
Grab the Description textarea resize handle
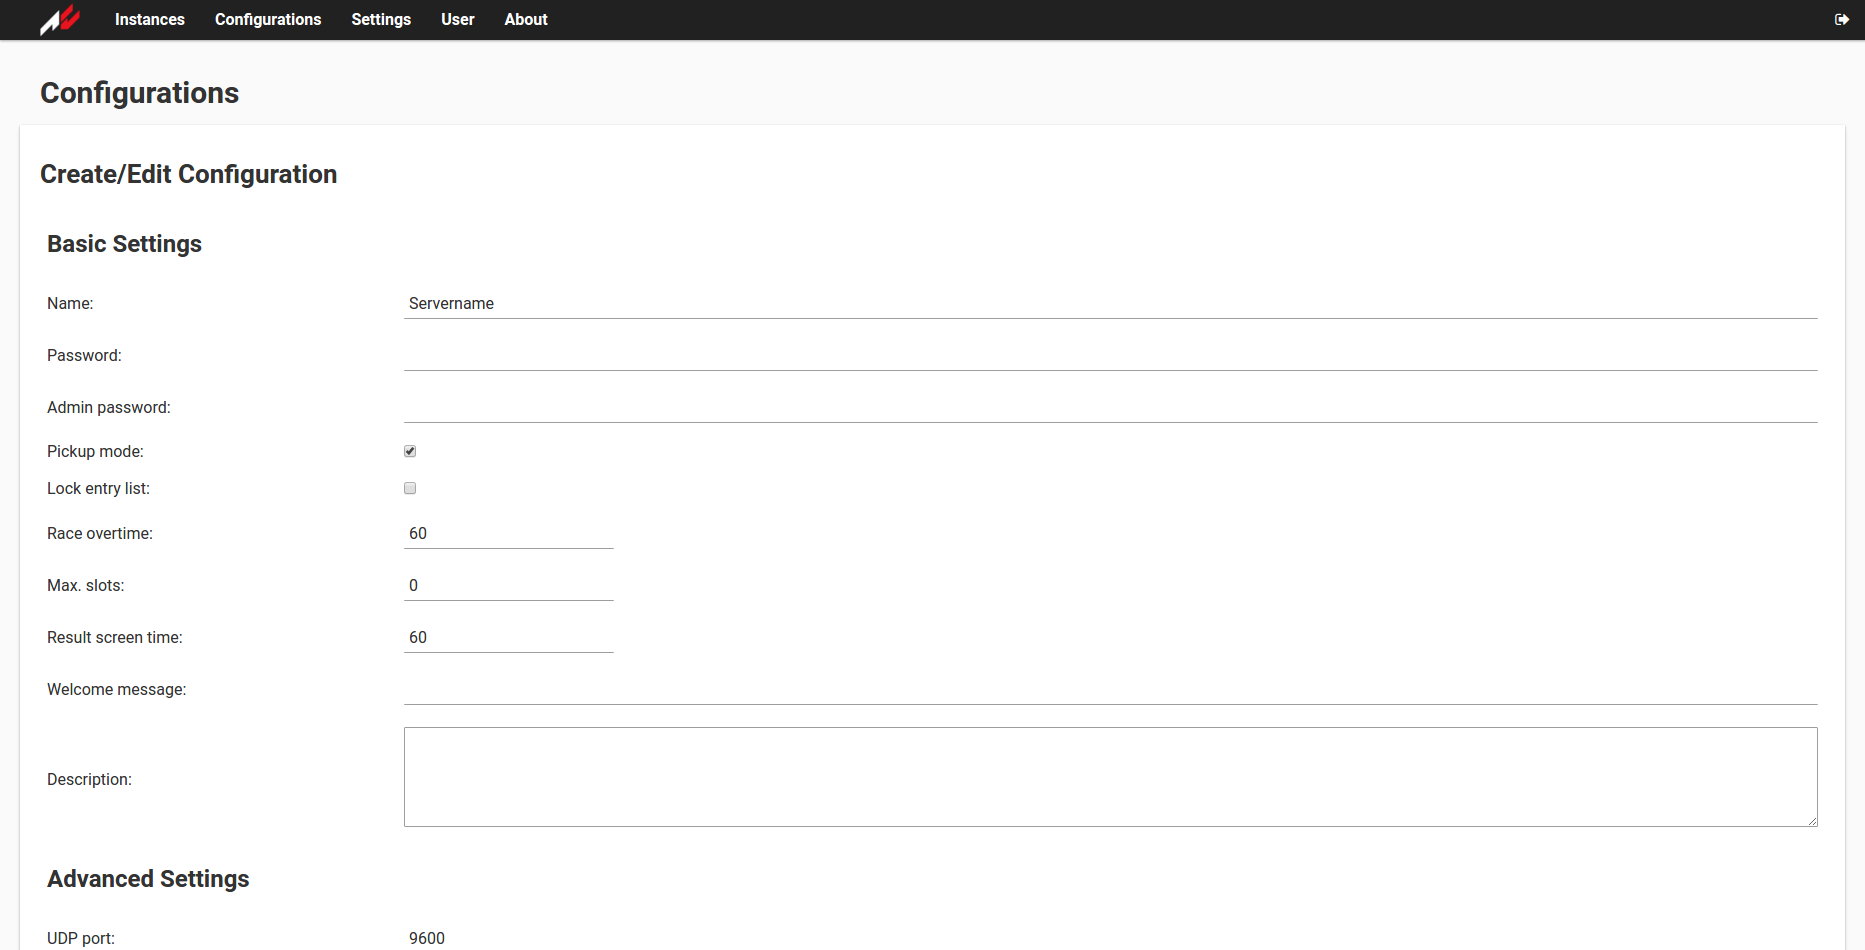(1812, 821)
